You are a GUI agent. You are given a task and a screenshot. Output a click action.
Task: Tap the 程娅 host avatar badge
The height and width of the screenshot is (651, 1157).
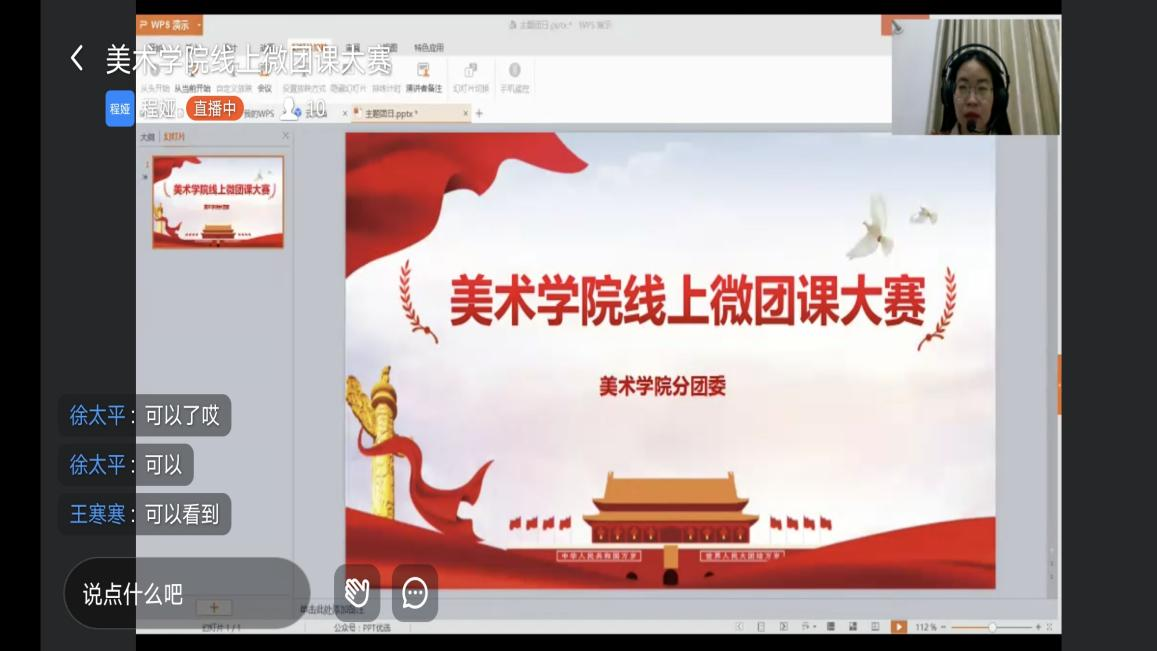pyautogui.click(x=120, y=108)
